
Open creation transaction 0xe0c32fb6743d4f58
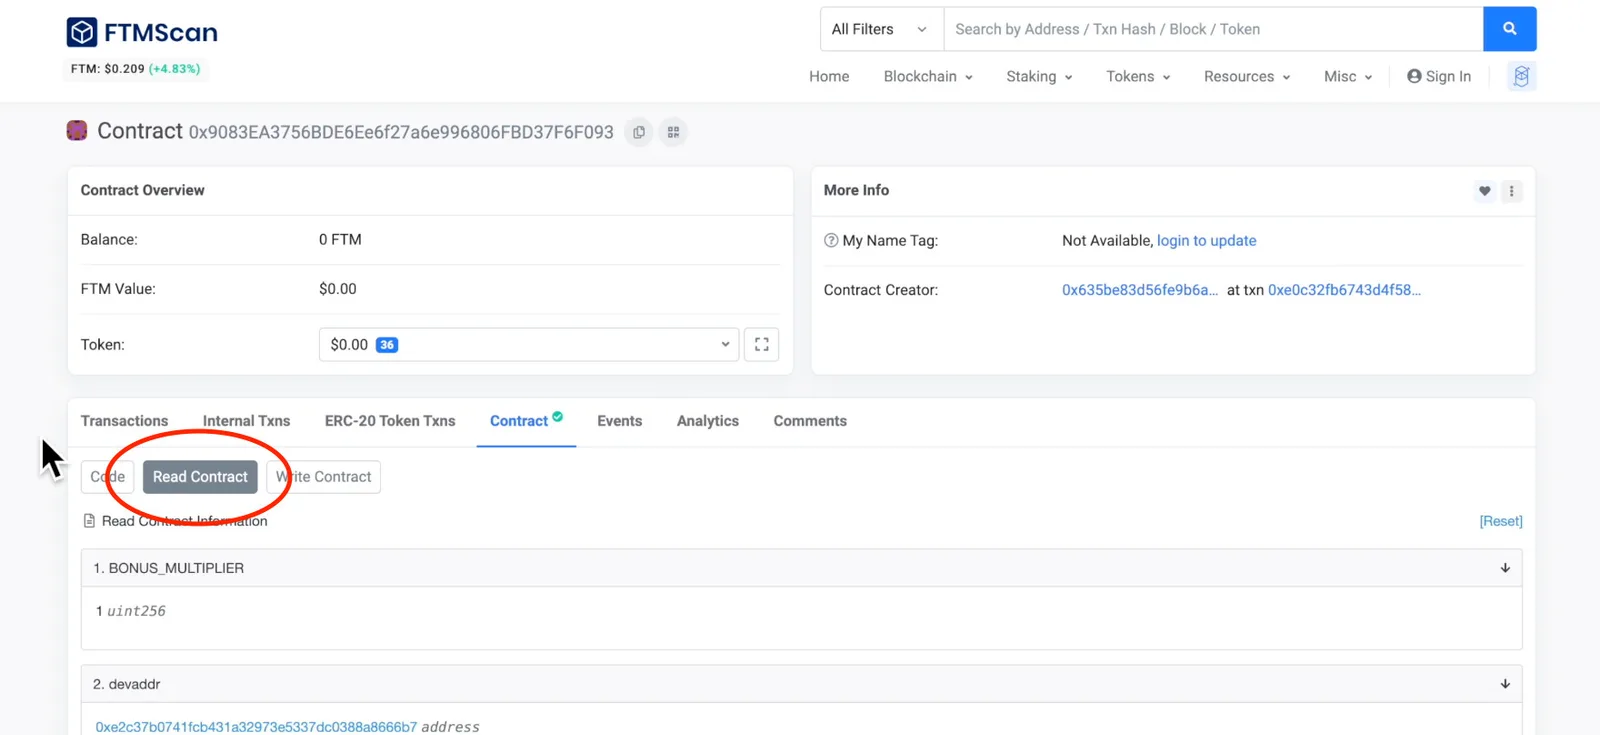click(x=1344, y=290)
